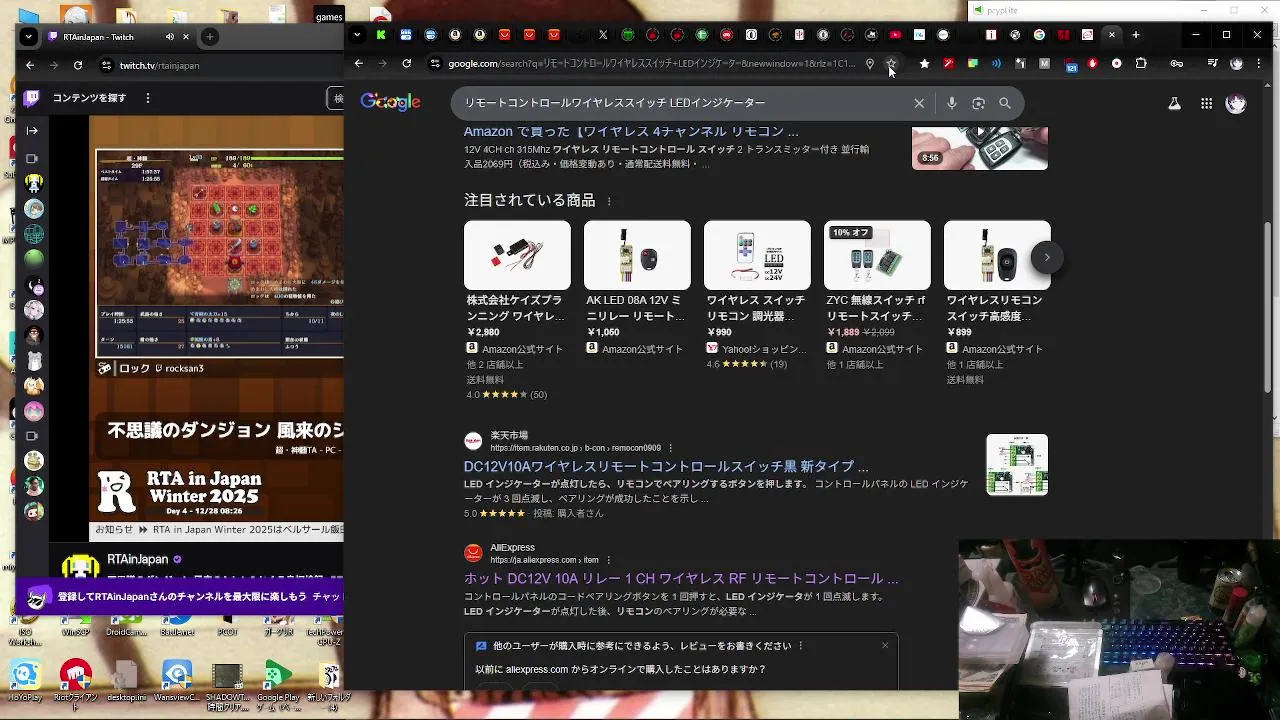Open more options for the 楽天市場 result
The image size is (1280, 720).
[x=671, y=448]
